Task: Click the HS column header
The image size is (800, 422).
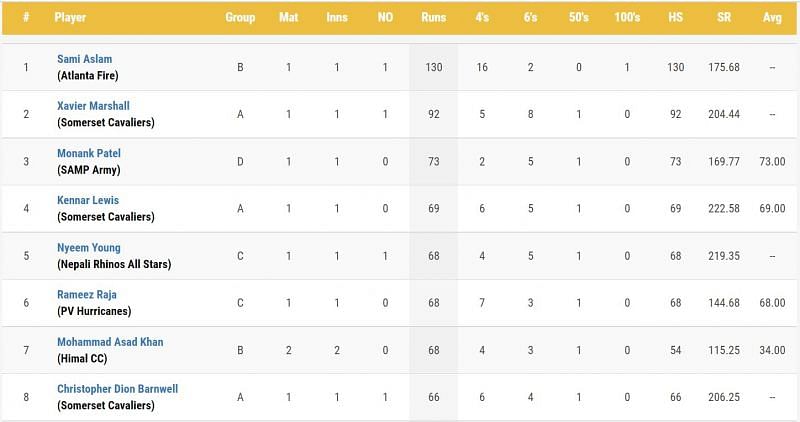Action: [675, 17]
